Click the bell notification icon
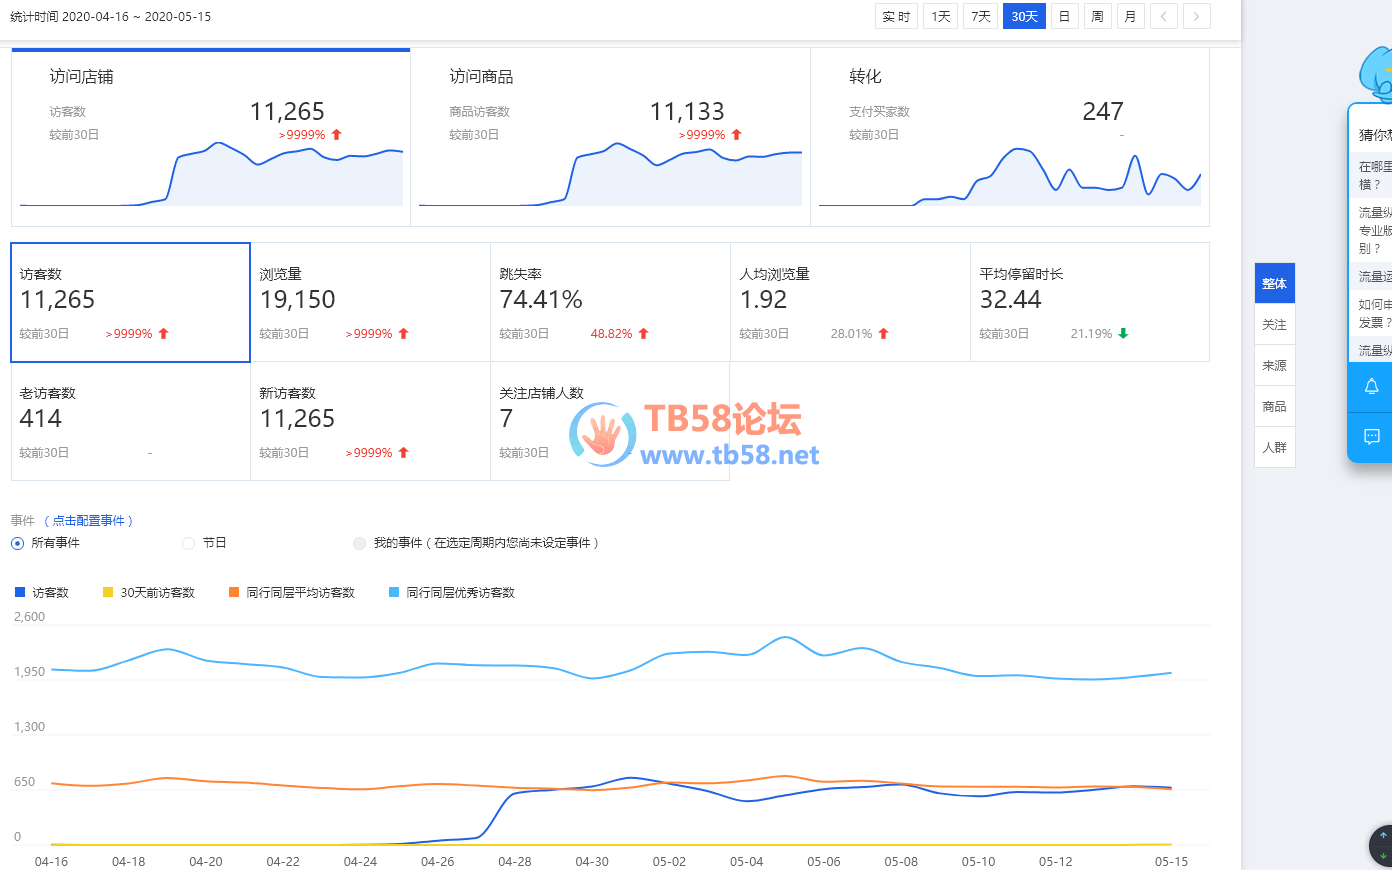The width and height of the screenshot is (1392, 870). click(1371, 387)
